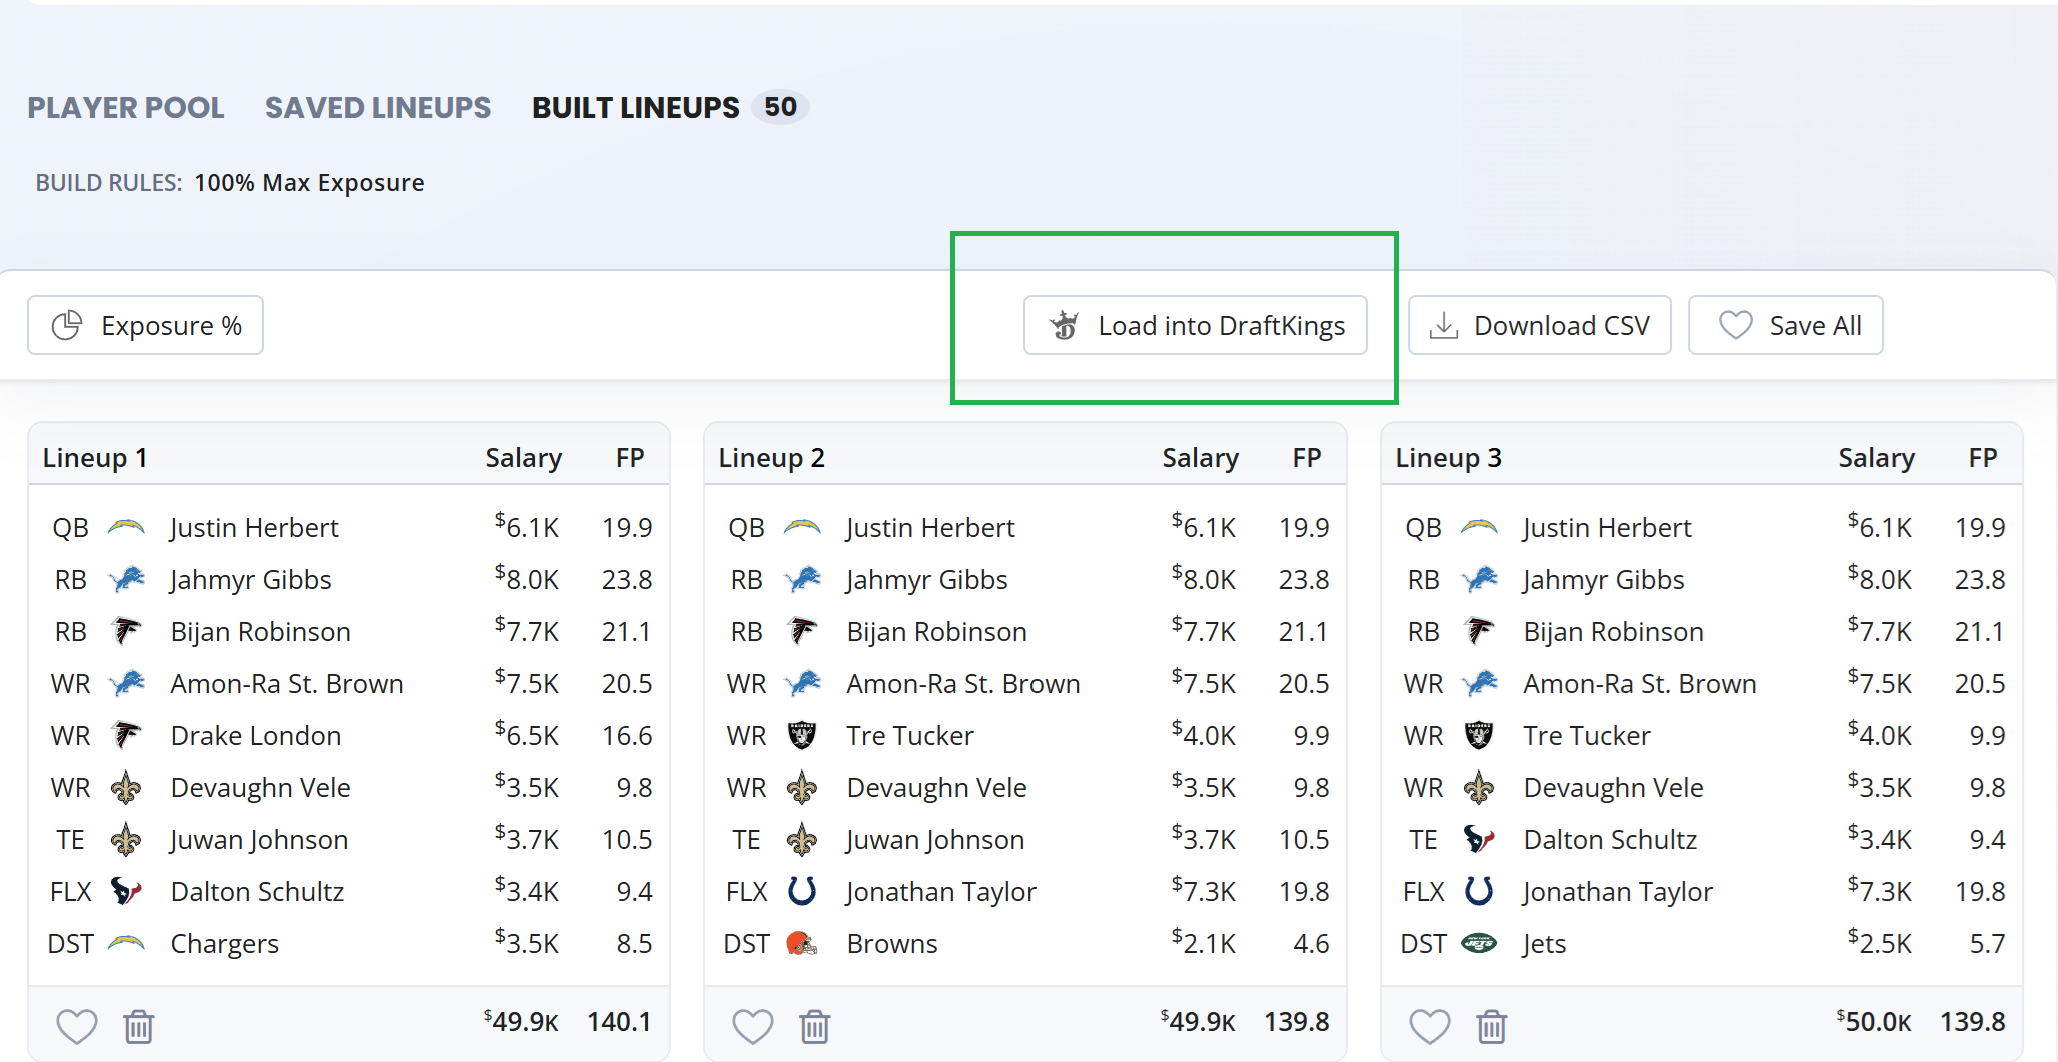
Task: Favorite Lineup 3 with heart icon
Action: (x=1430, y=1026)
